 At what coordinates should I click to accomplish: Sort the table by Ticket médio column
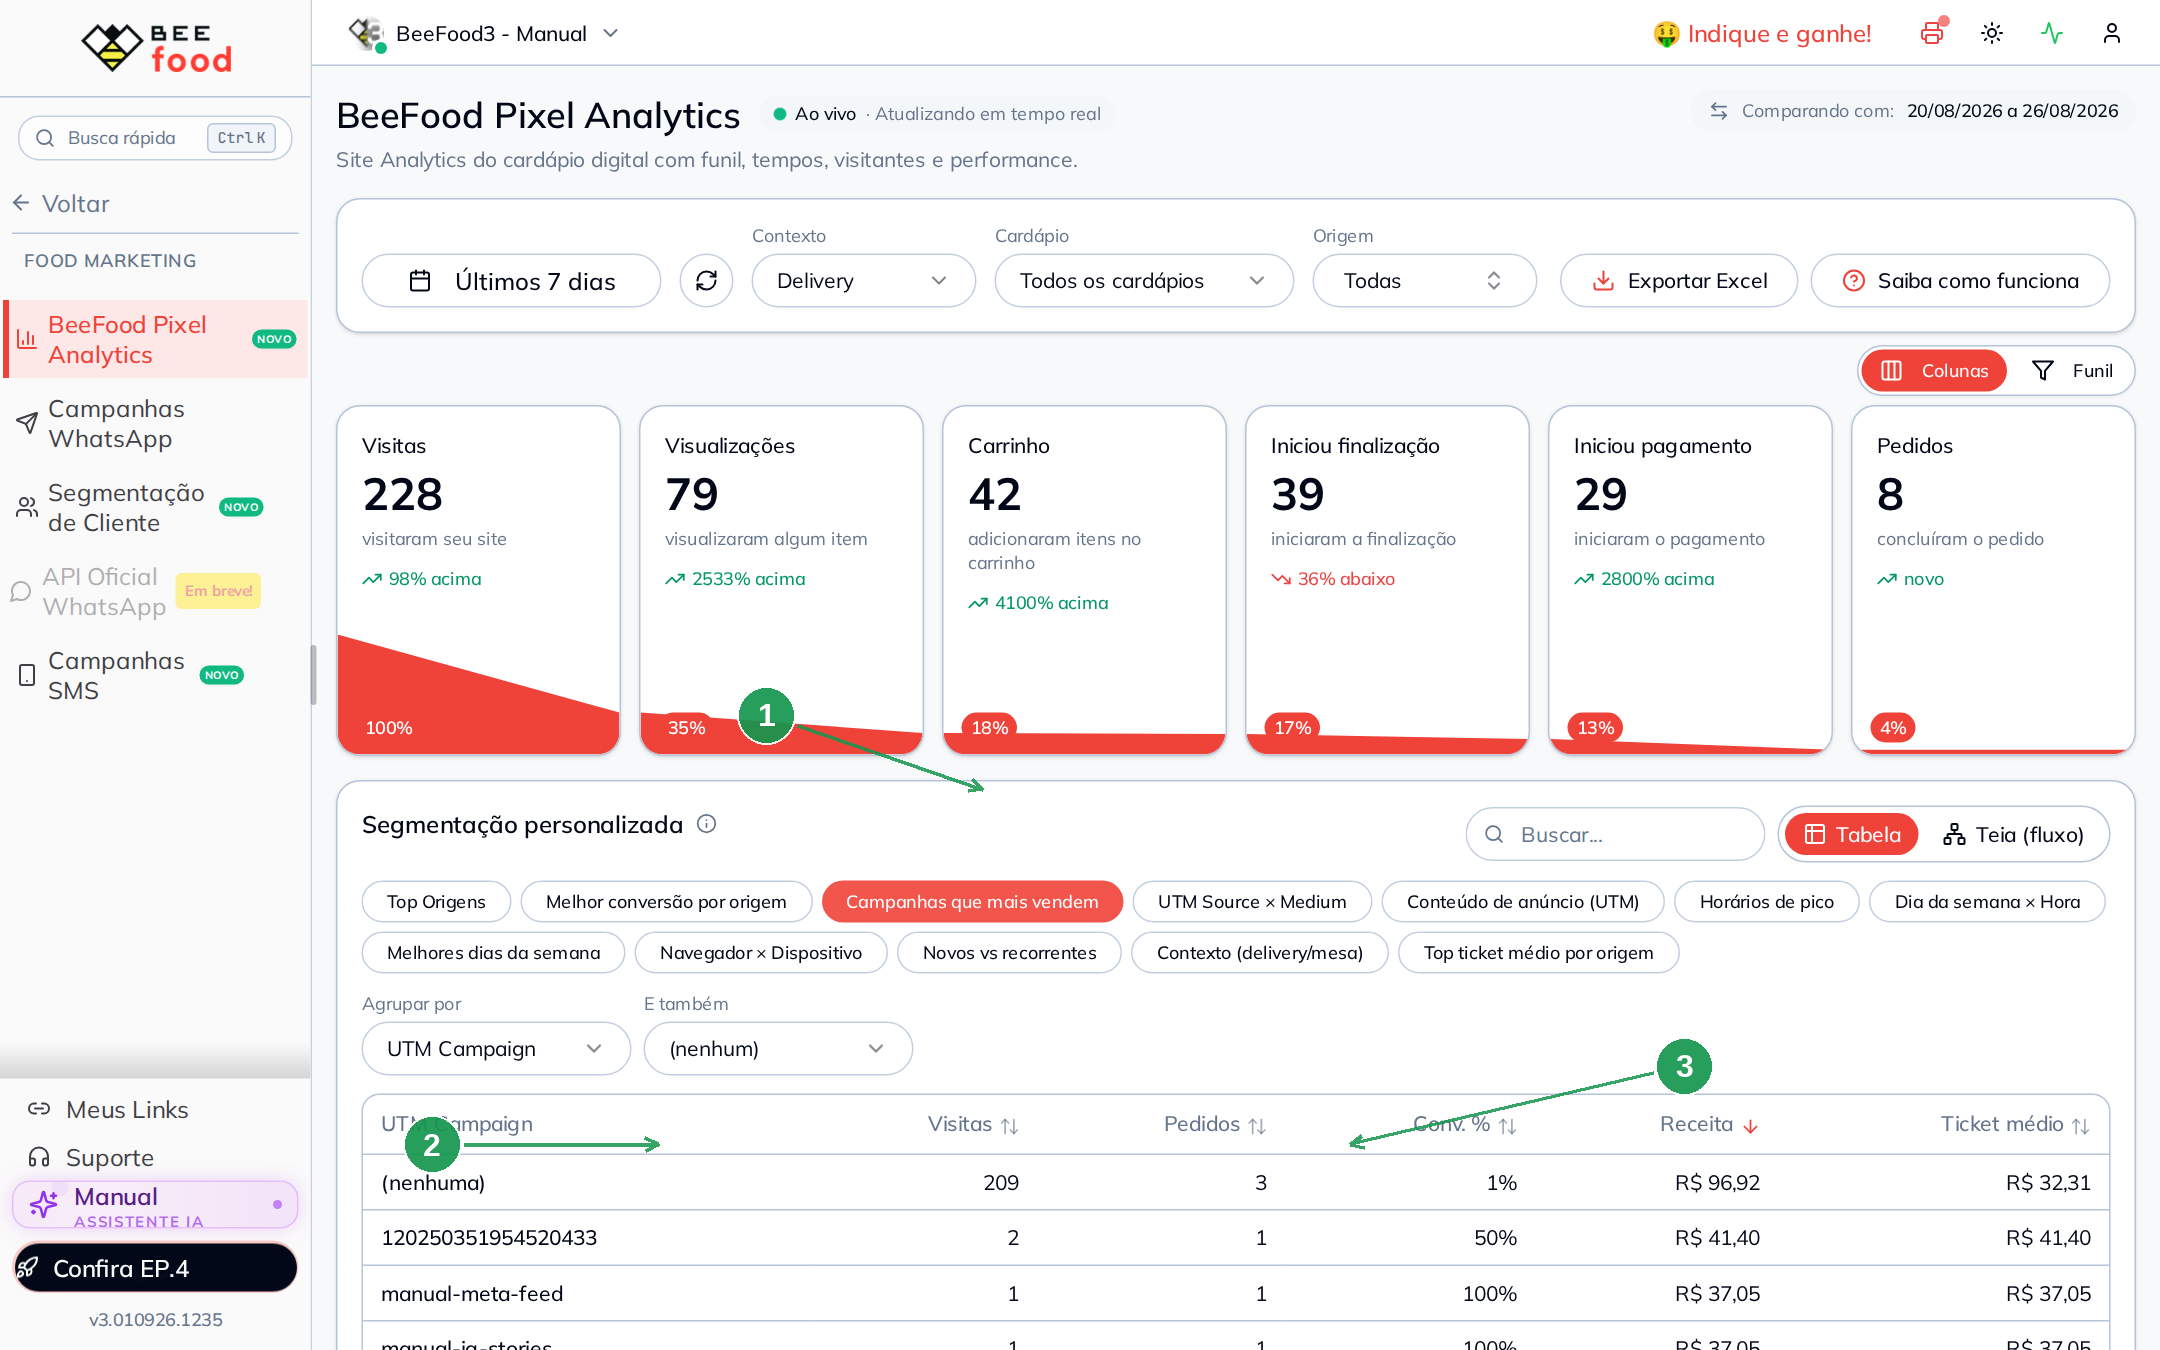coord(2015,1124)
